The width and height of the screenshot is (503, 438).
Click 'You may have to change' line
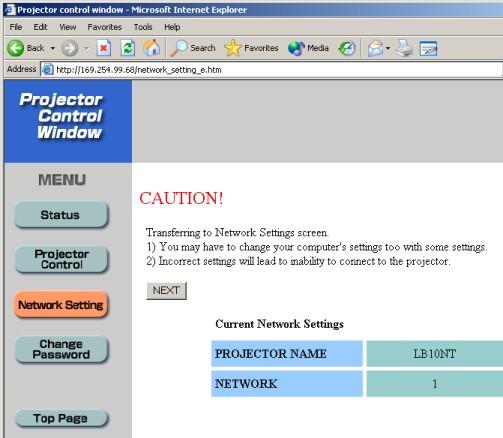(317, 247)
